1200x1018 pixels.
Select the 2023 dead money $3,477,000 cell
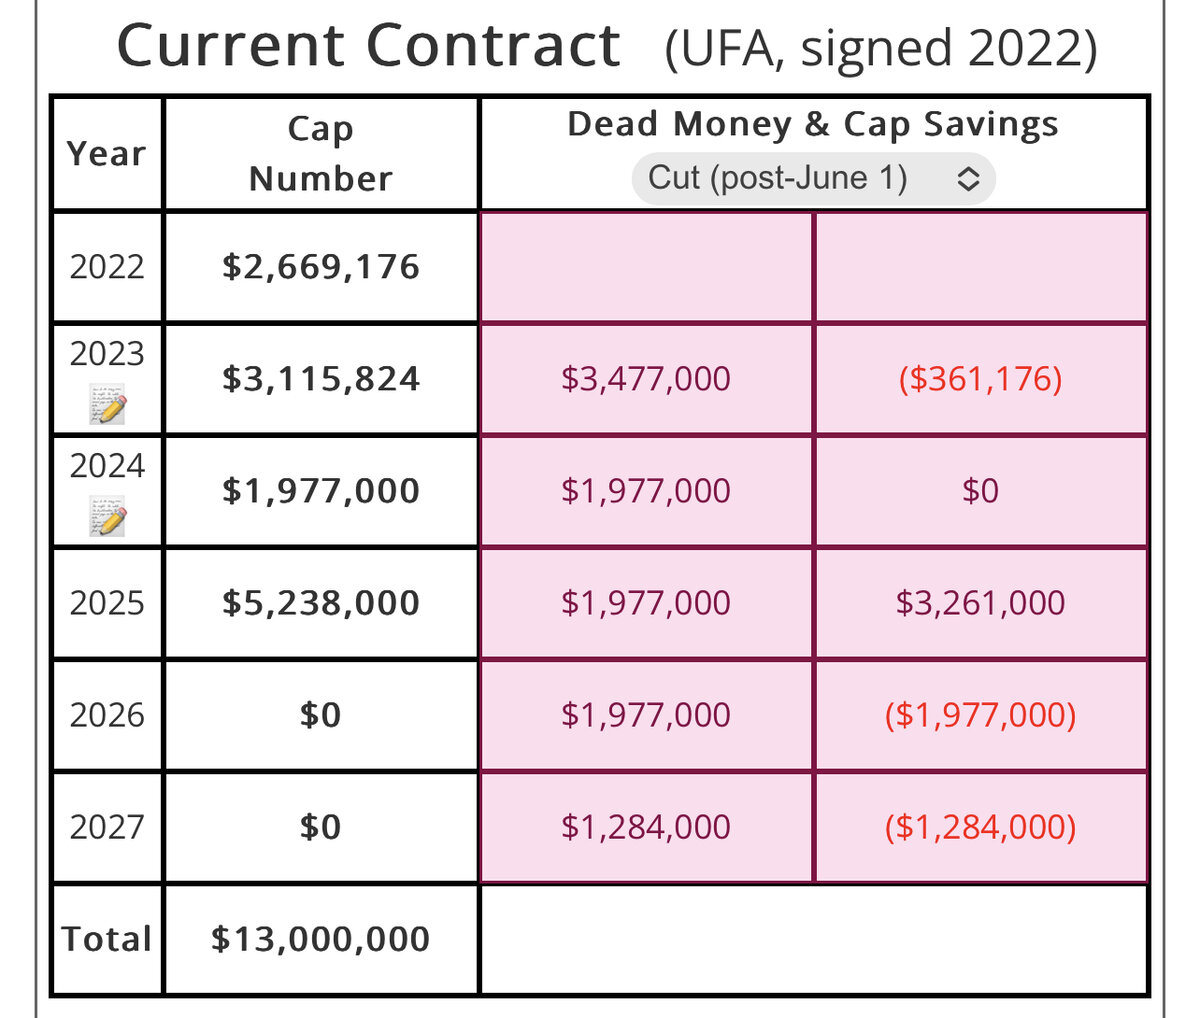646,379
